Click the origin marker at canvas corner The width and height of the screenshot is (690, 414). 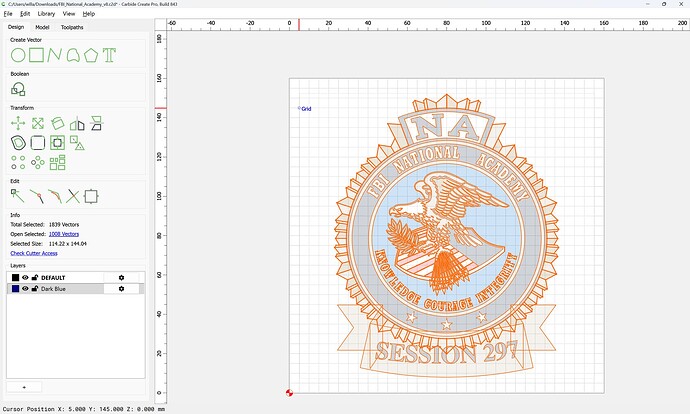pyautogui.click(x=289, y=393)
